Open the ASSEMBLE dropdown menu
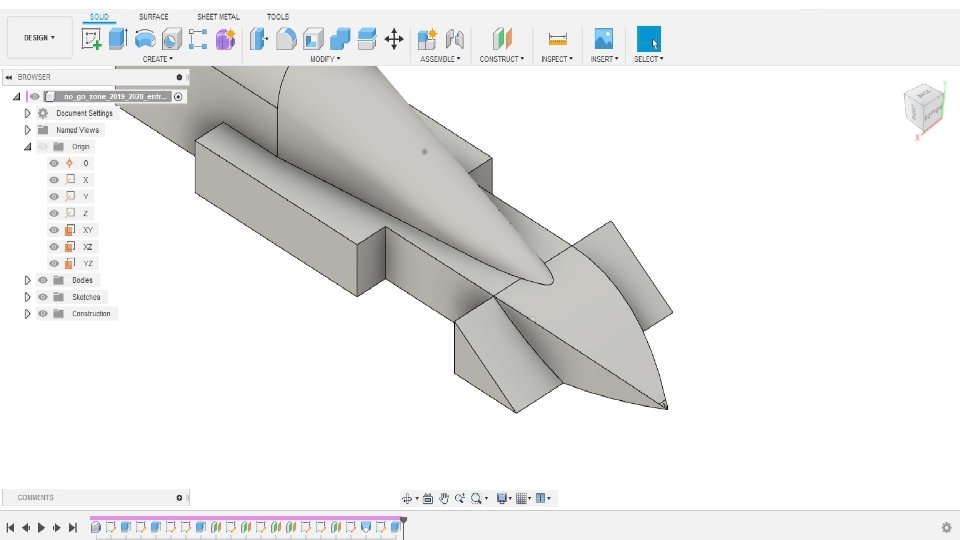The height and width of the screenshot is (540, 960). (440, 59)
